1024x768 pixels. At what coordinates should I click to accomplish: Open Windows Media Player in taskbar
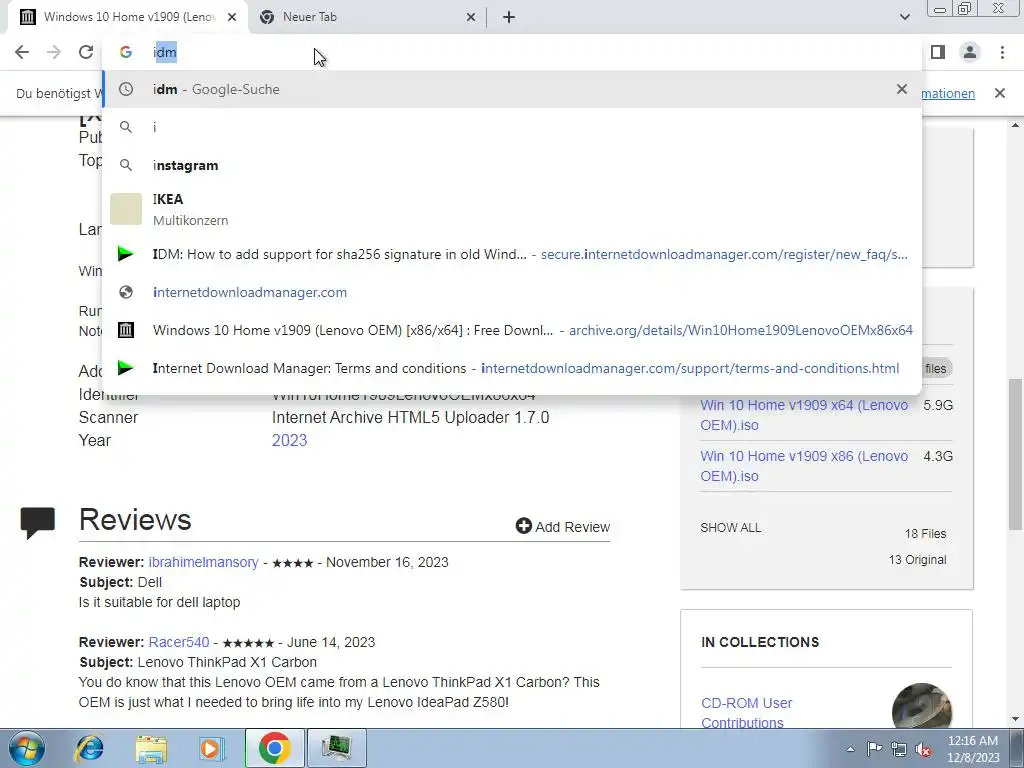point(211,748)
